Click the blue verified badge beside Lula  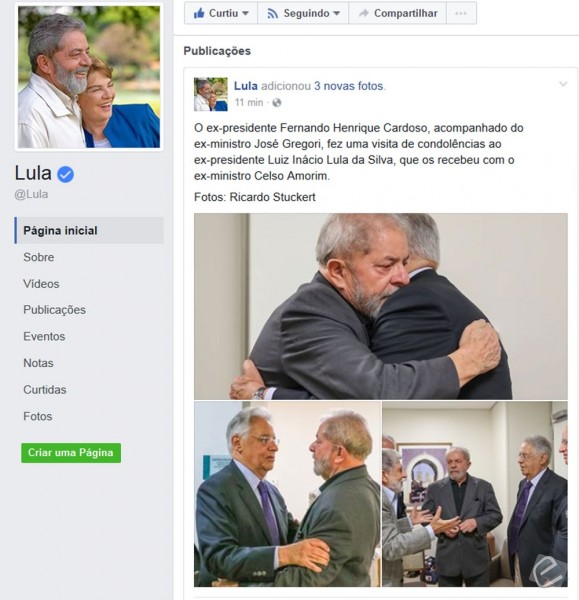click(65, 174)
